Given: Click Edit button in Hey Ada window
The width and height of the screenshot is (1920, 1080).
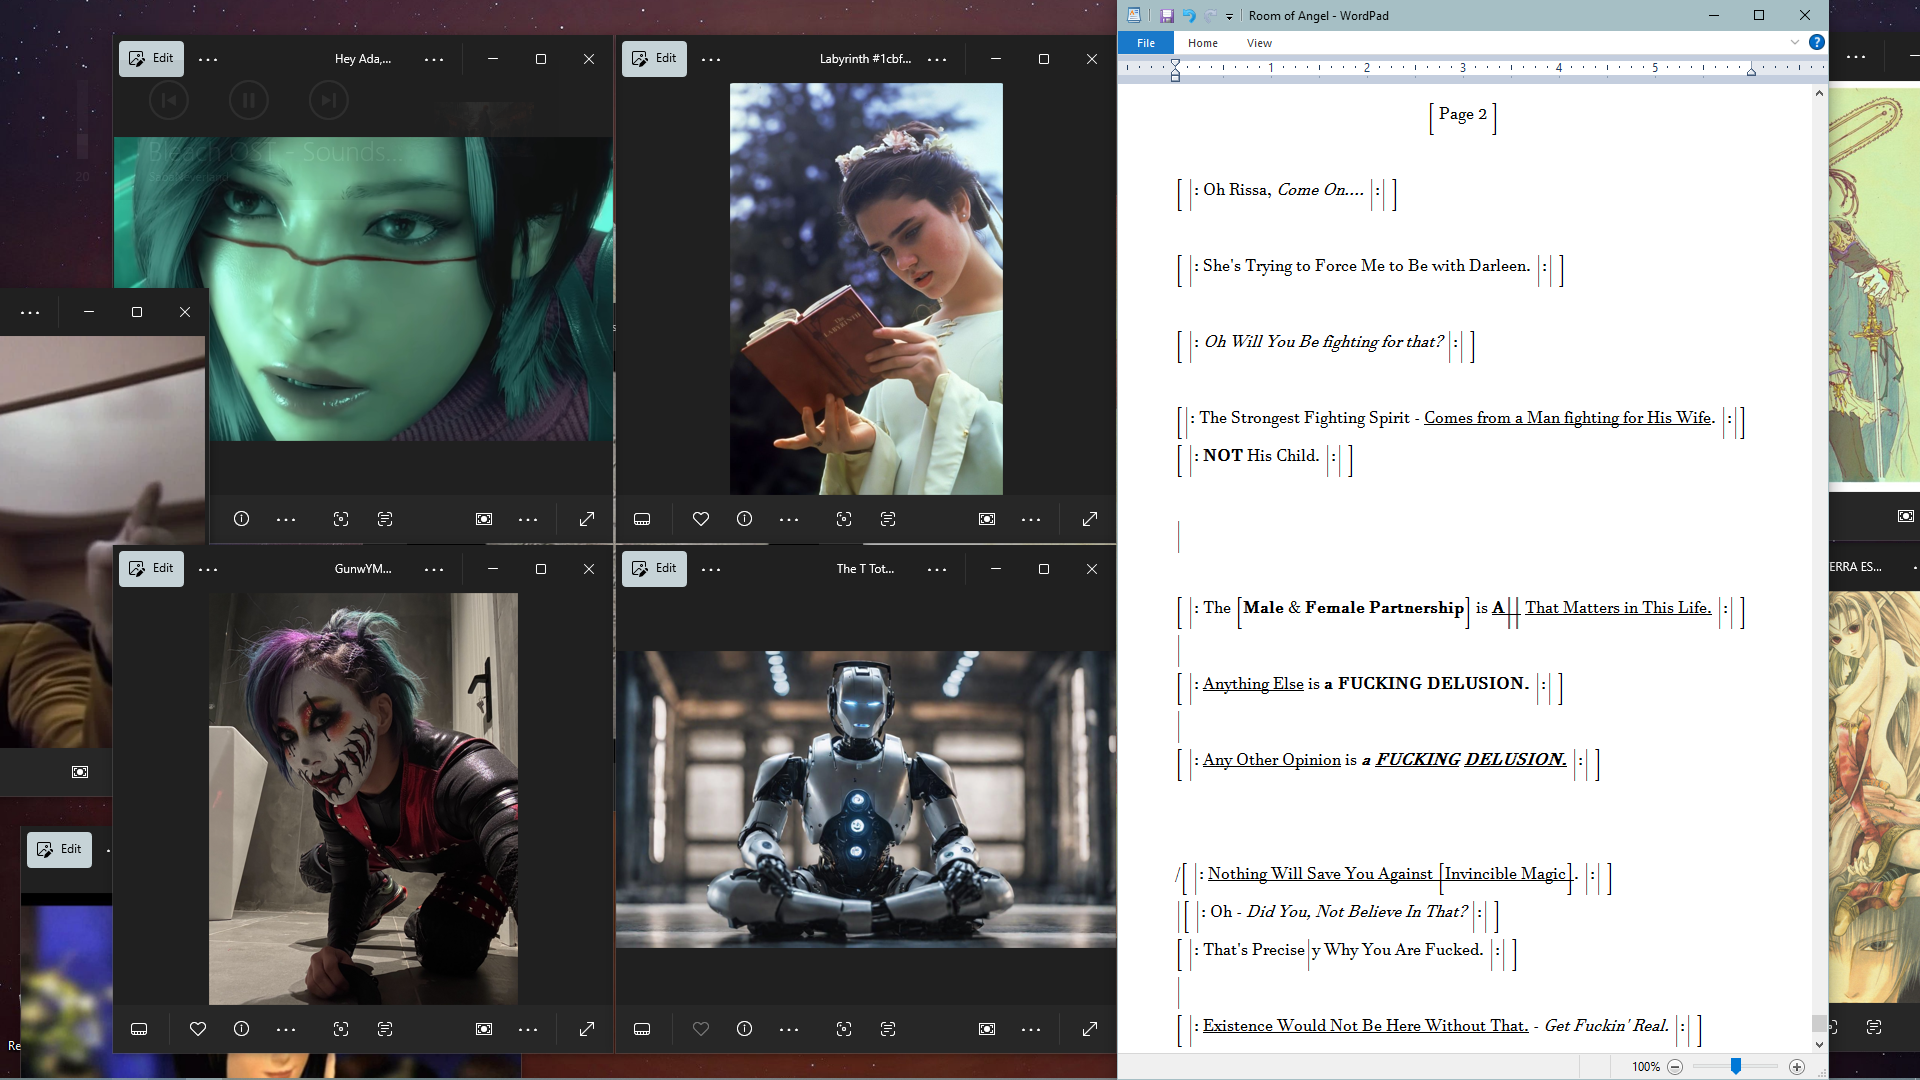Looking at the screenshot, I should point(151,59).
